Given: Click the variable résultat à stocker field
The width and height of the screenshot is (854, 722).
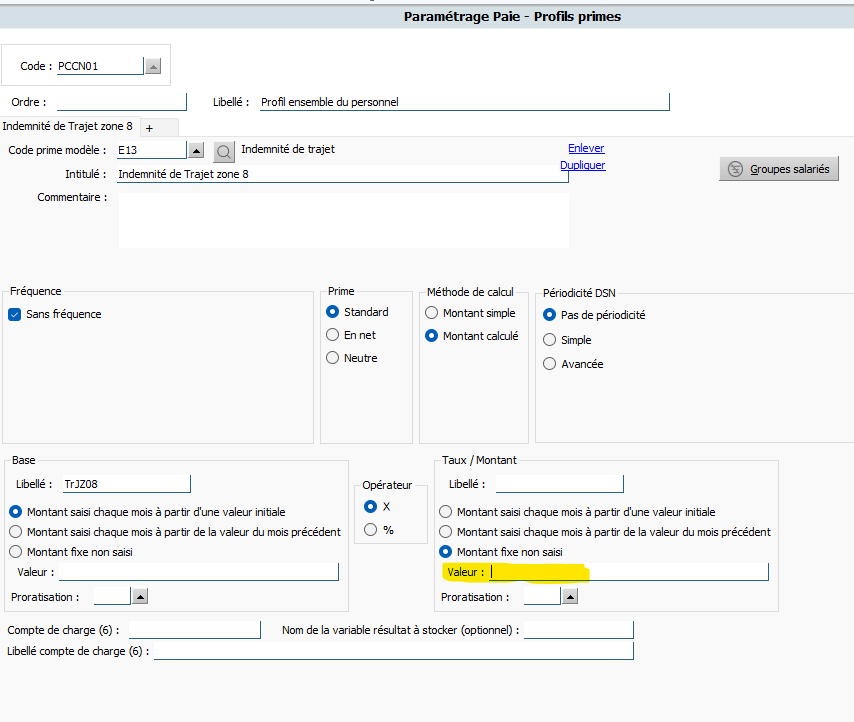Looking at the screenshot, I should 578,630.
